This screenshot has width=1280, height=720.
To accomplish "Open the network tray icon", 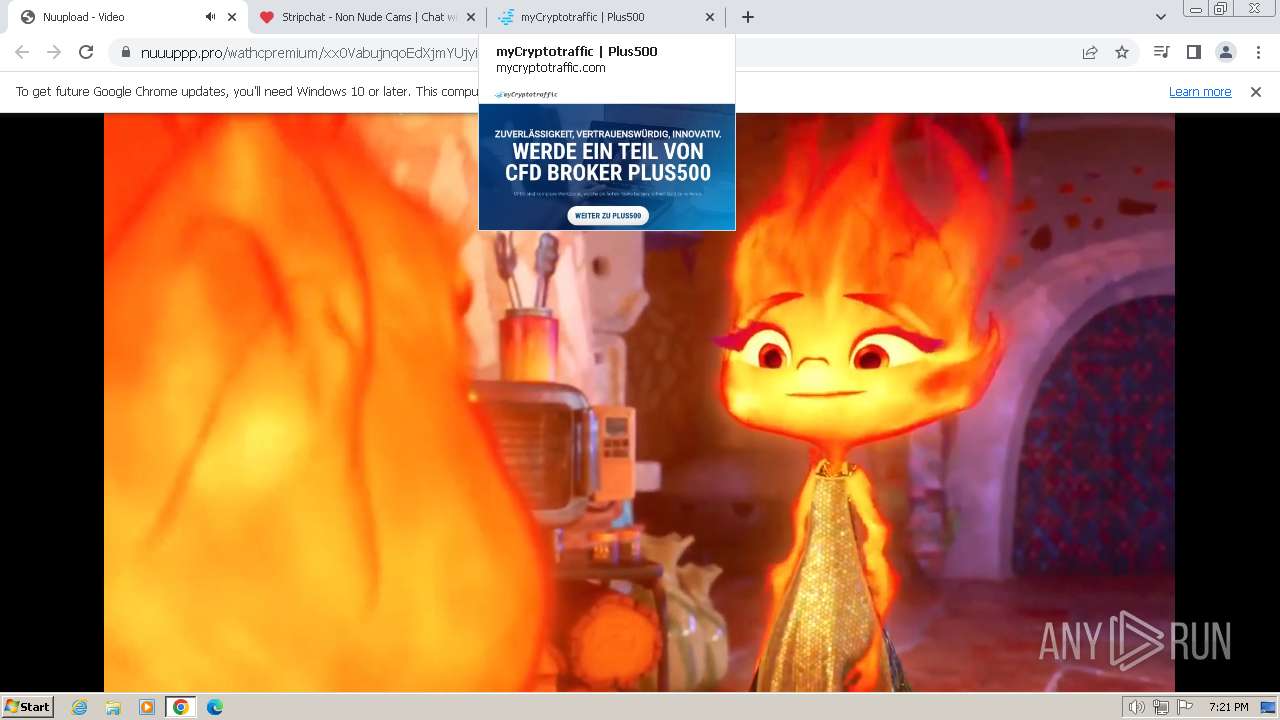I will 1161,707.
